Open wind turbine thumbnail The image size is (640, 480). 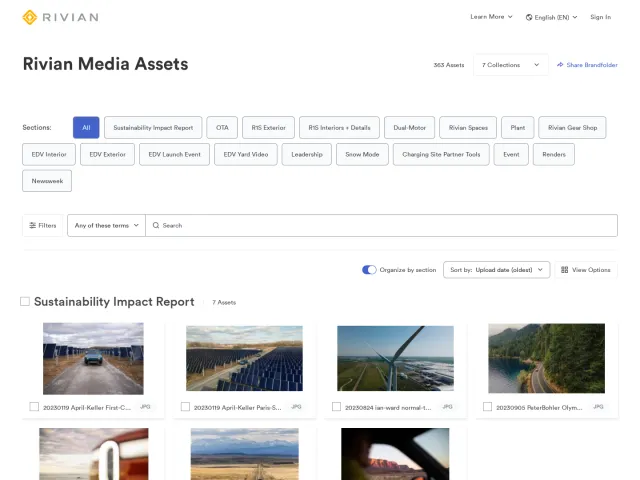point(396,358)
